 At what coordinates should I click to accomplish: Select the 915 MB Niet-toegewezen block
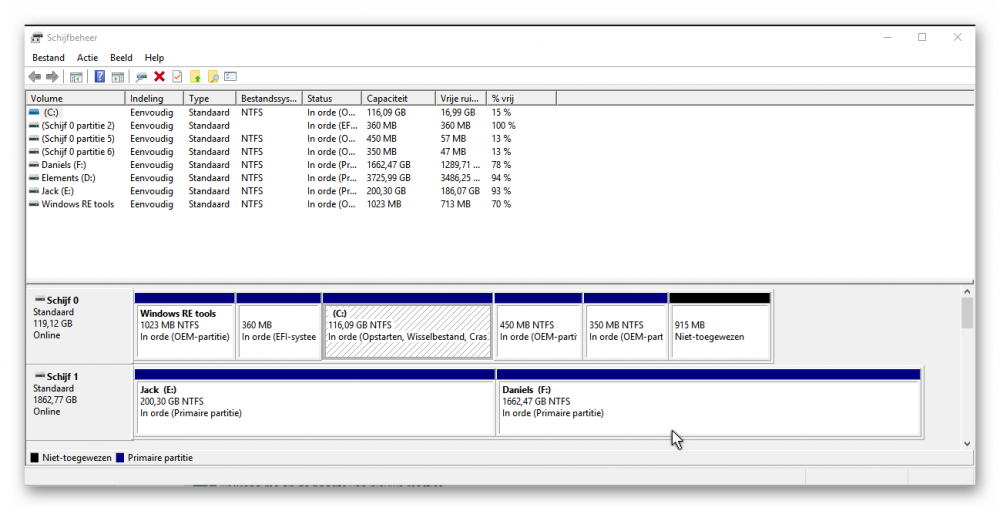click(719, 330)
